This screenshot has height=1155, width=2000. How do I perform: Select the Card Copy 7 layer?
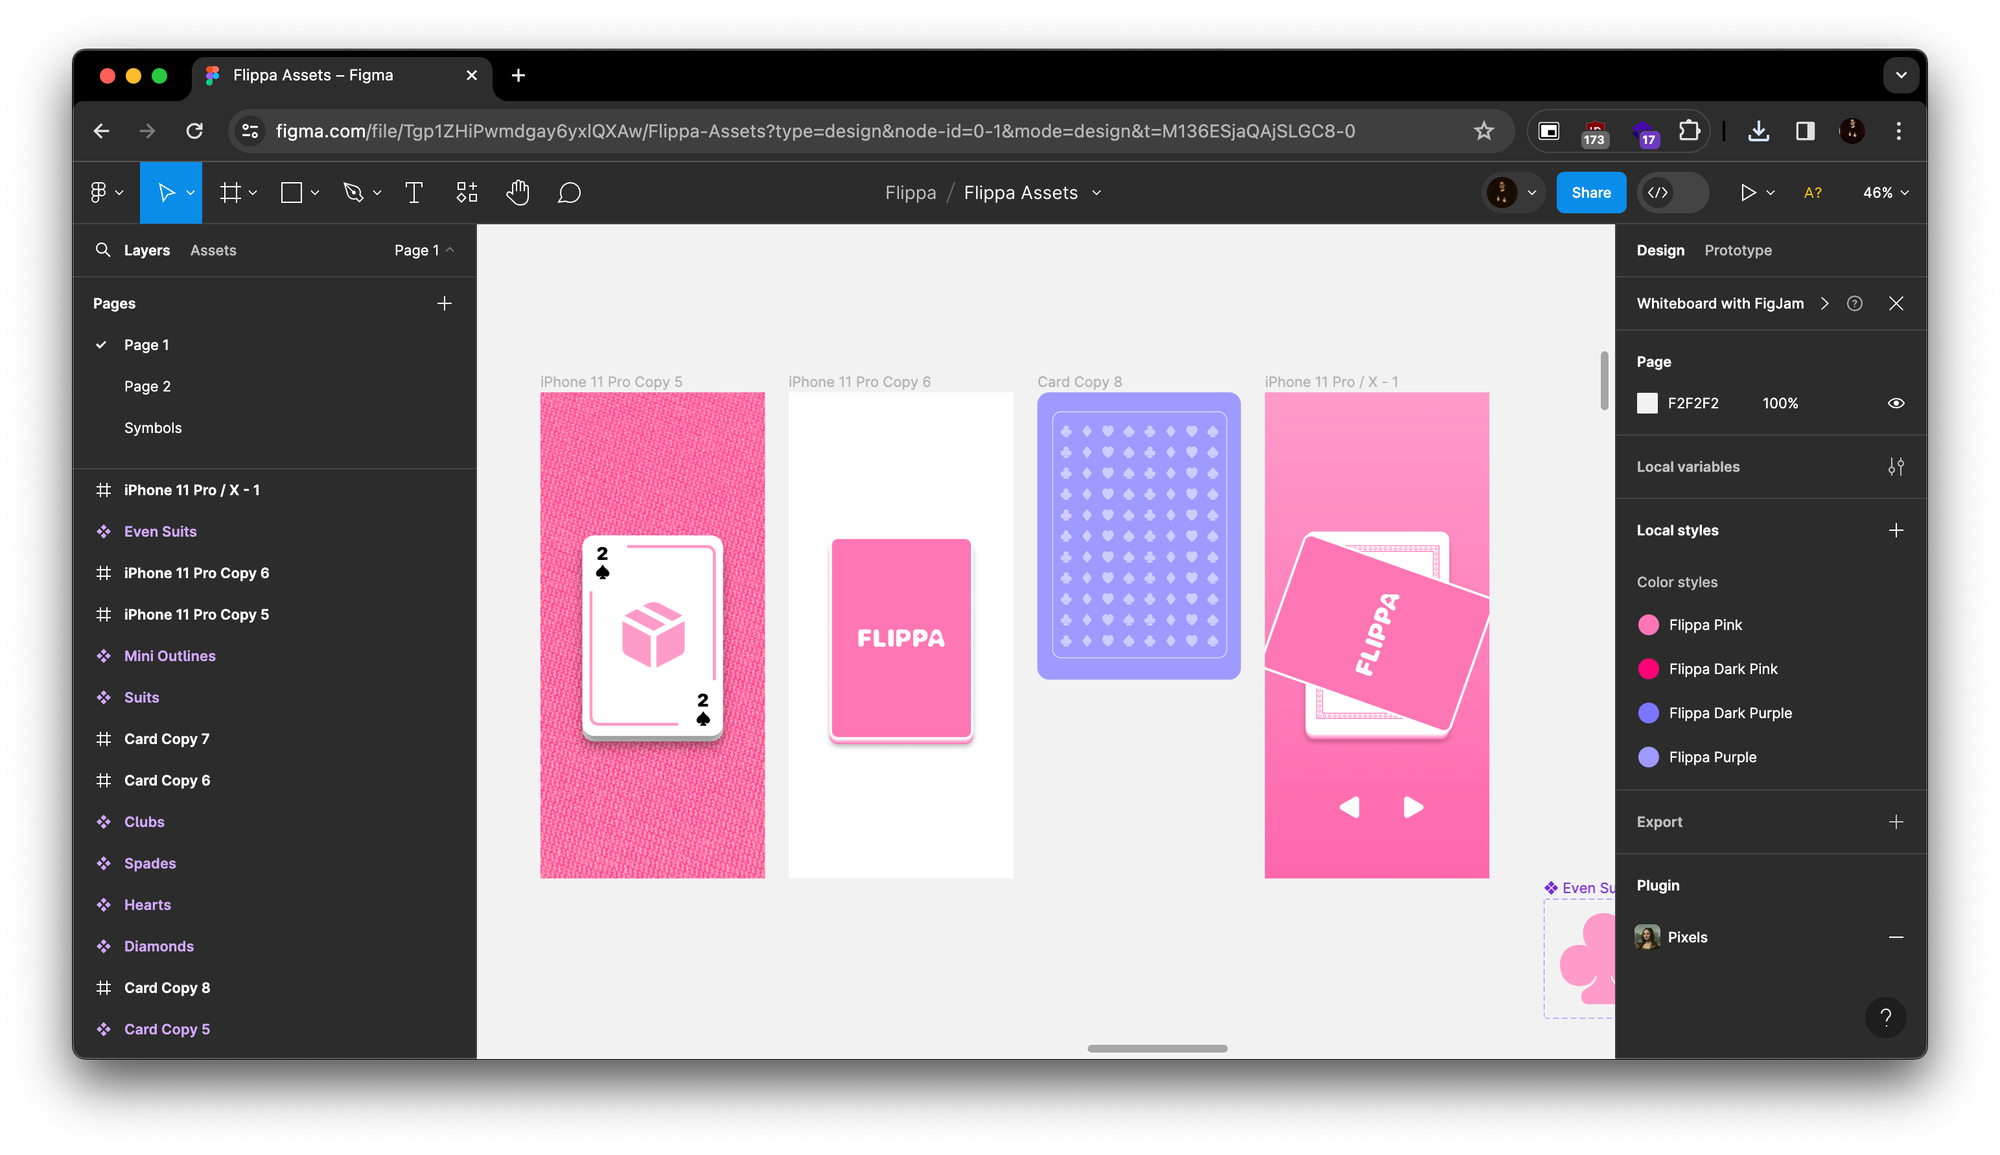click(167, 739)
